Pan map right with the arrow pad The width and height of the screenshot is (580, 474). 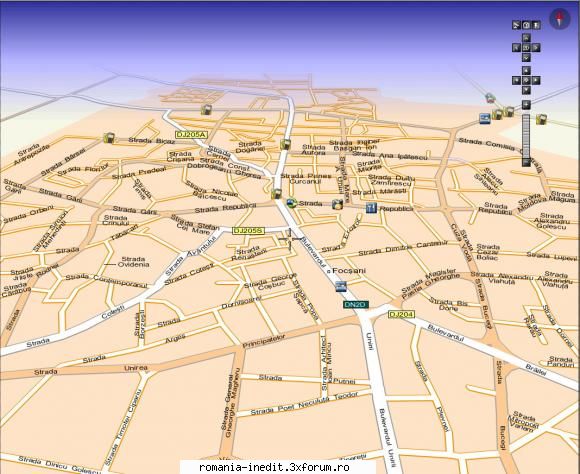point(536,80)
